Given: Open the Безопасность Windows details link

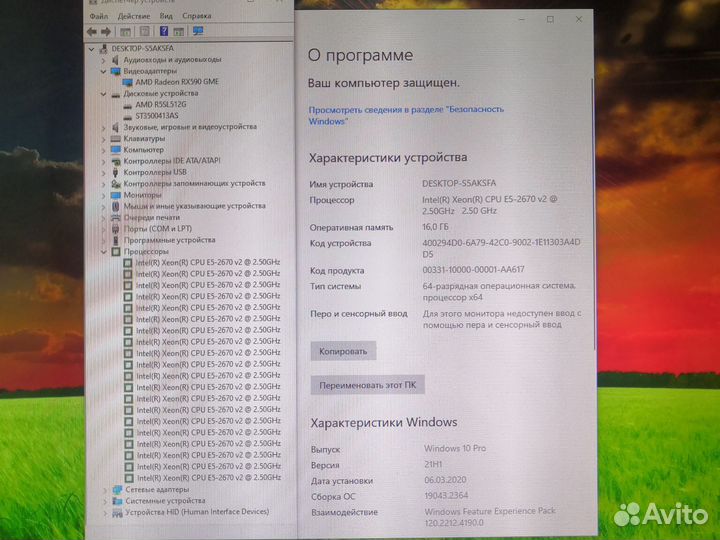Looking at the screenshot, I should pyautogui.click(x=406, y=116).
